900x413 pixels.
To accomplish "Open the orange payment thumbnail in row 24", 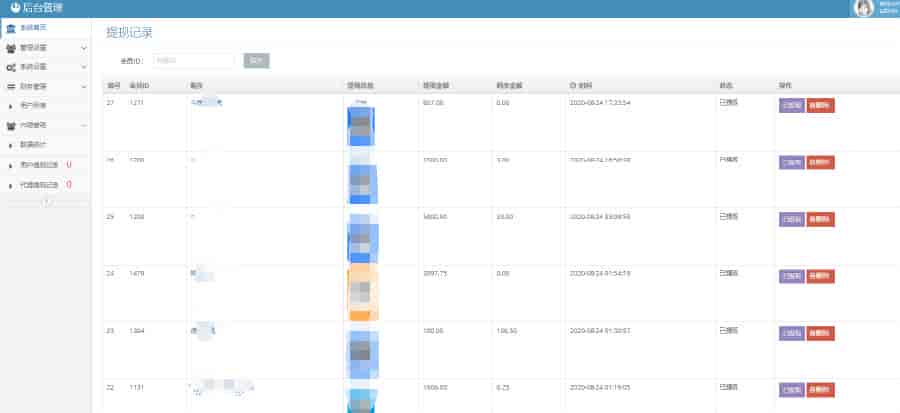I will [x=360, y=292].
